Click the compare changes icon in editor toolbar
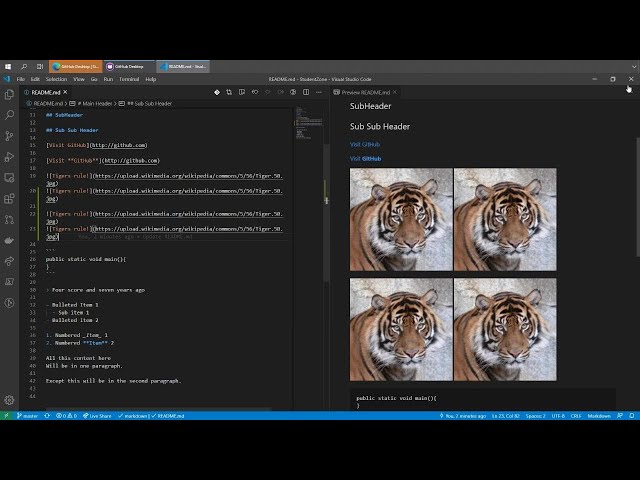The image size is (640, 480). tap(229, 92)
